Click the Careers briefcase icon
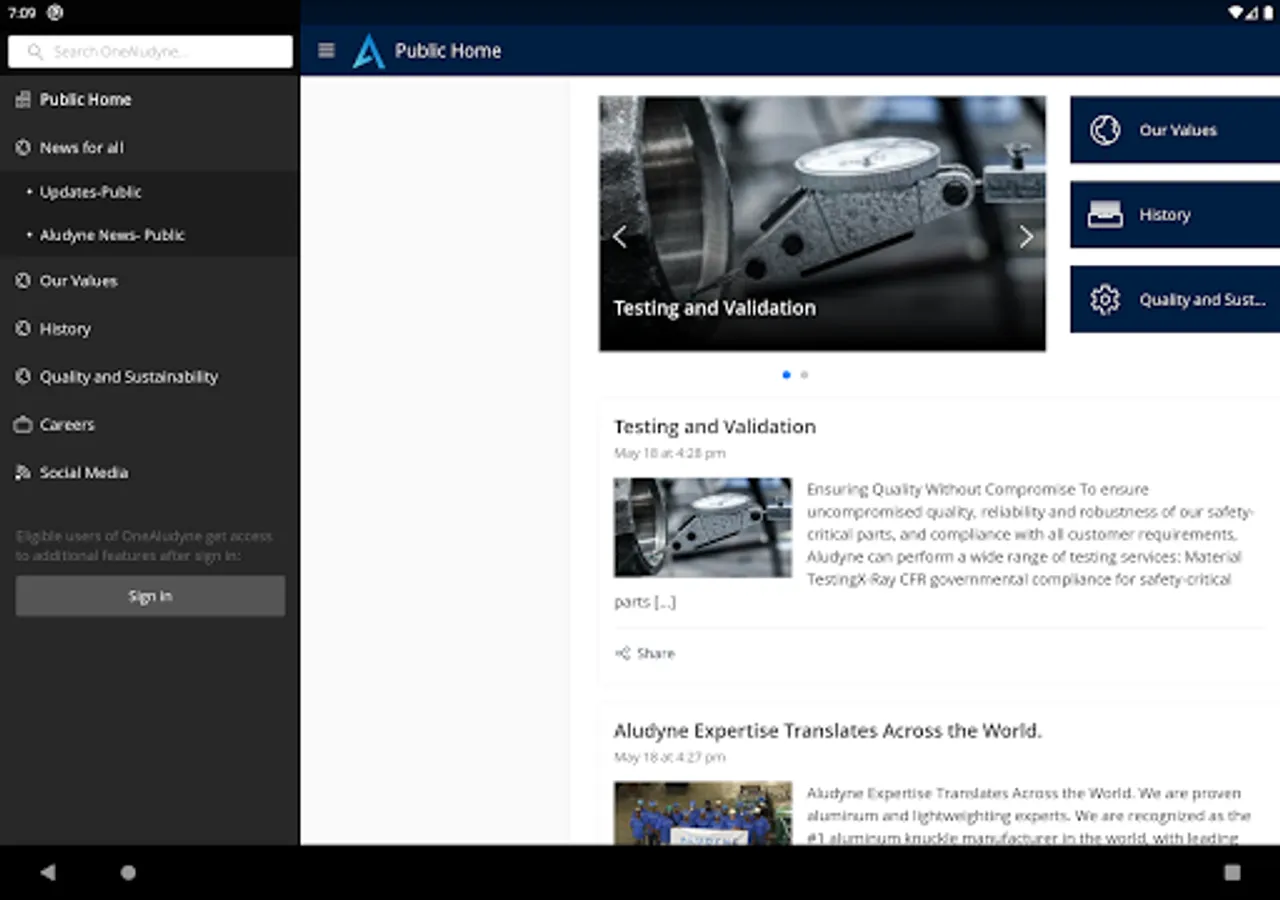This screenshot has width=1280, height=900. point(23,425)
